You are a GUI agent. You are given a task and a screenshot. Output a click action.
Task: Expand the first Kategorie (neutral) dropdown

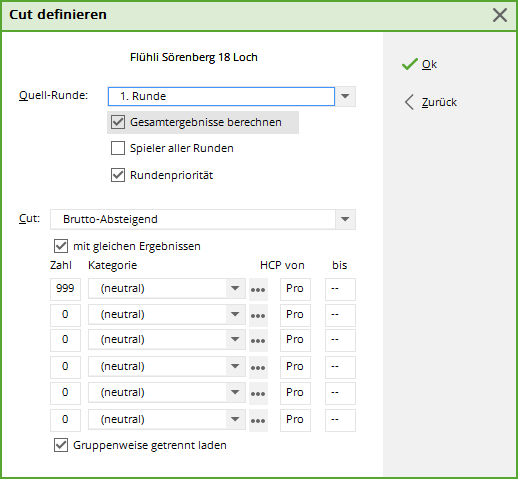tap(235, 288)
